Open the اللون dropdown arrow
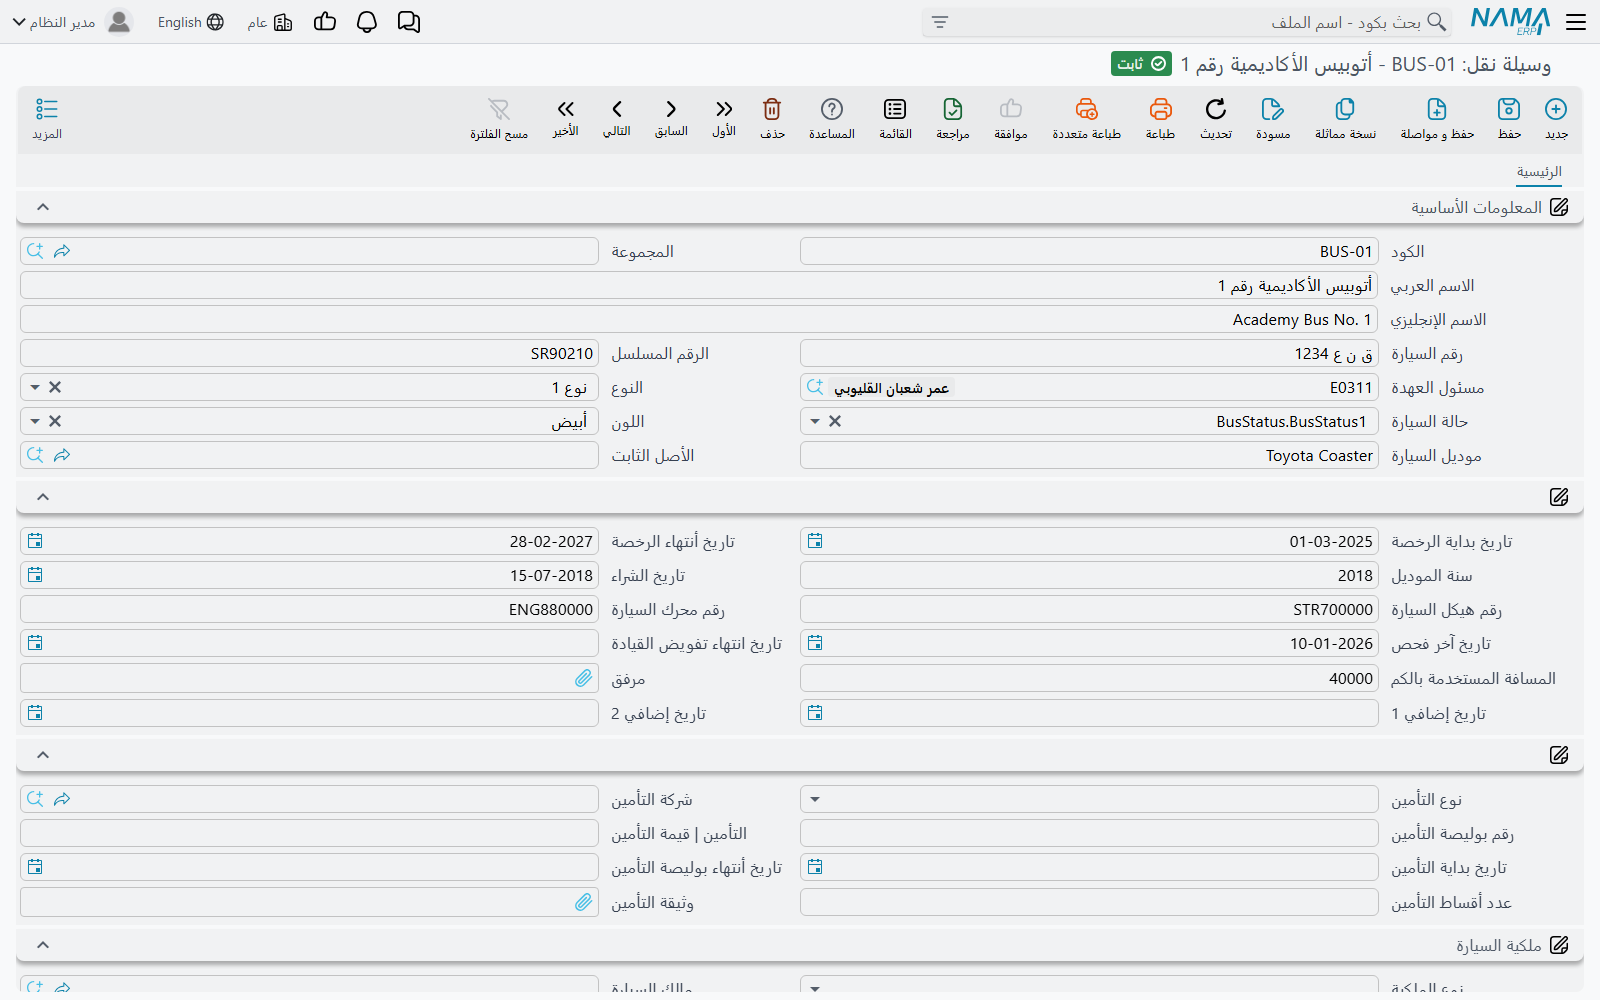This screenshot has height=1000, width=1600. [35, 422]
